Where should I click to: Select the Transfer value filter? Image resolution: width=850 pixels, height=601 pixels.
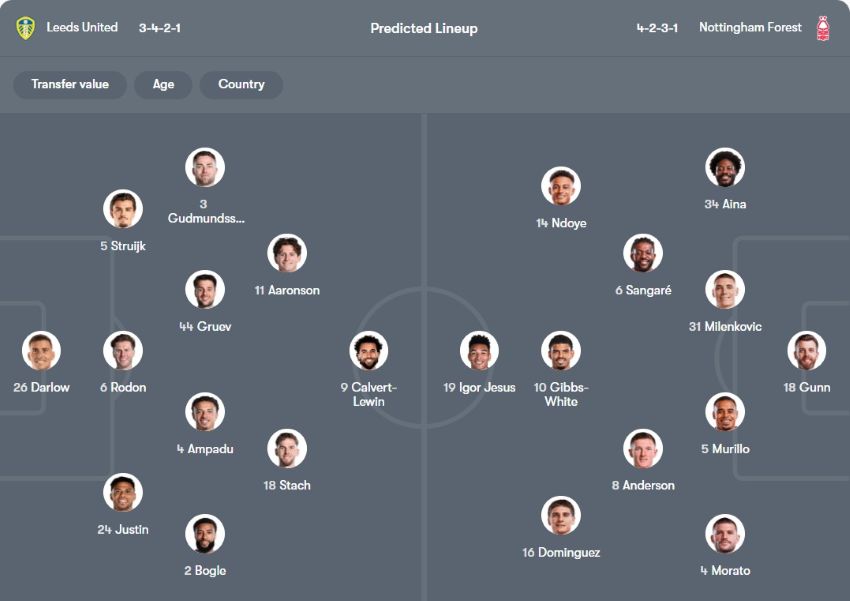69,85
